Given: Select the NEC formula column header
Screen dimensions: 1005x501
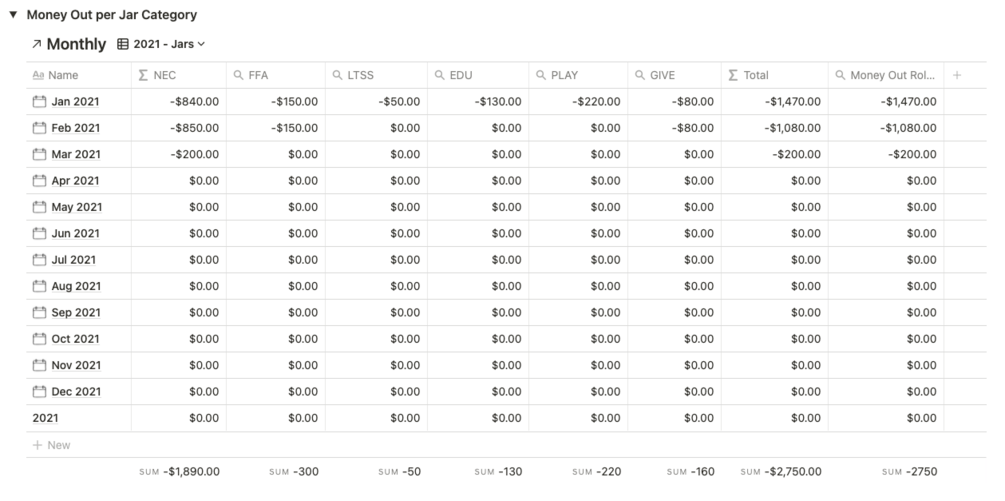Looking at the screenshot, I should coord(179,75).
